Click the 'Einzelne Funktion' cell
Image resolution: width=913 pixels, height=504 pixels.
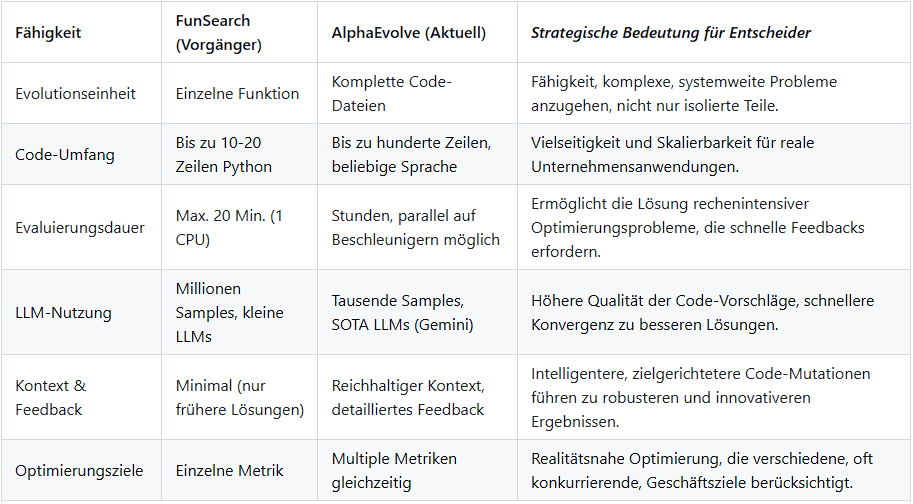tap(237, 93)
